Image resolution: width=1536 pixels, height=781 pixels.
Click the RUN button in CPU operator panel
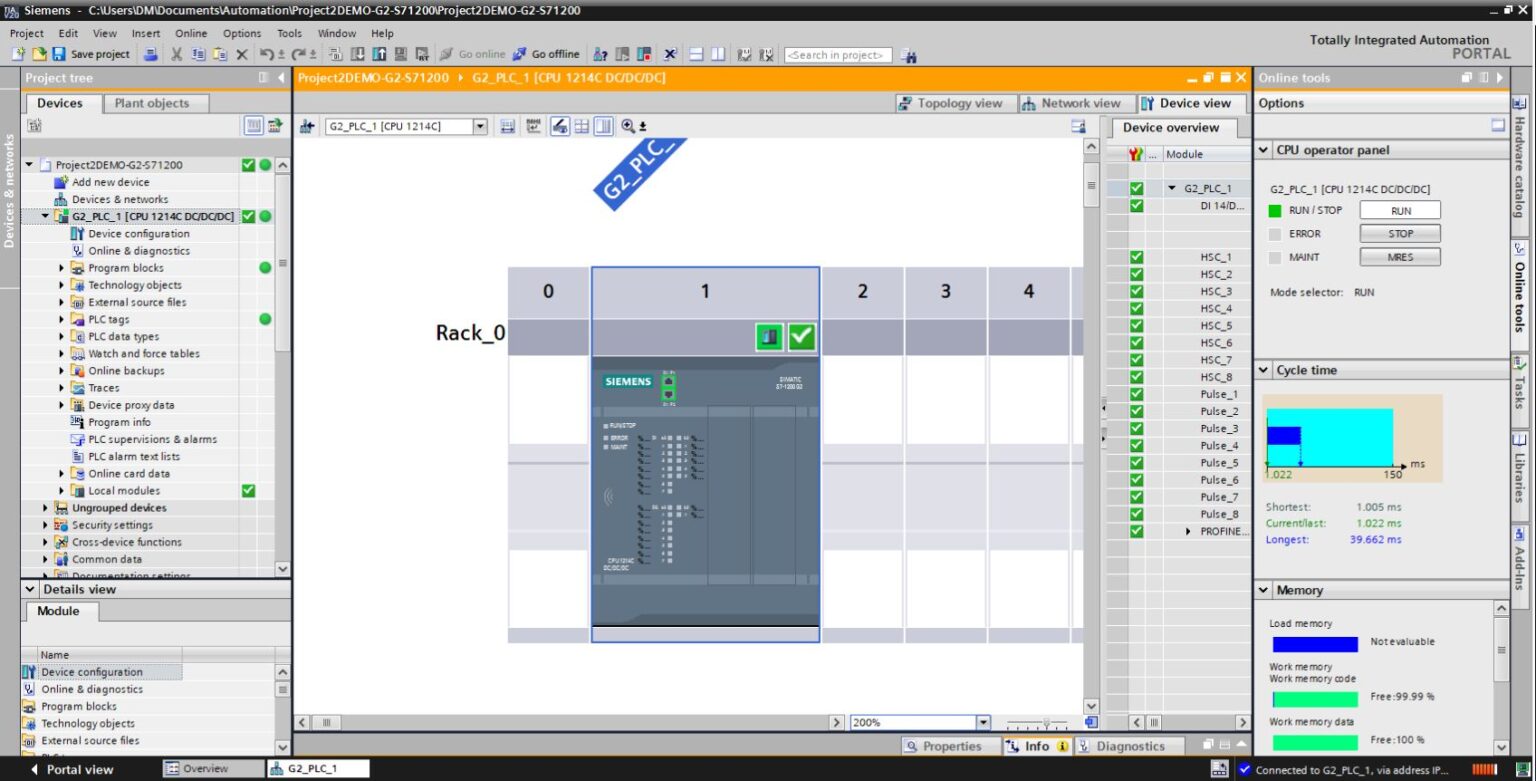1400,211
